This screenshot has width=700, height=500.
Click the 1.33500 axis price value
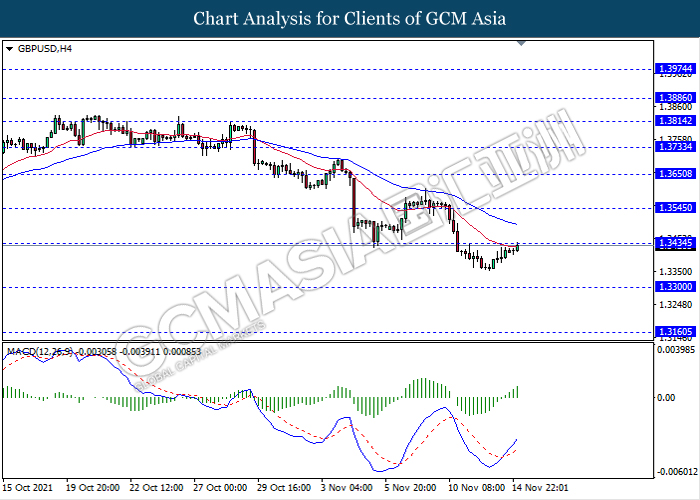675,271
